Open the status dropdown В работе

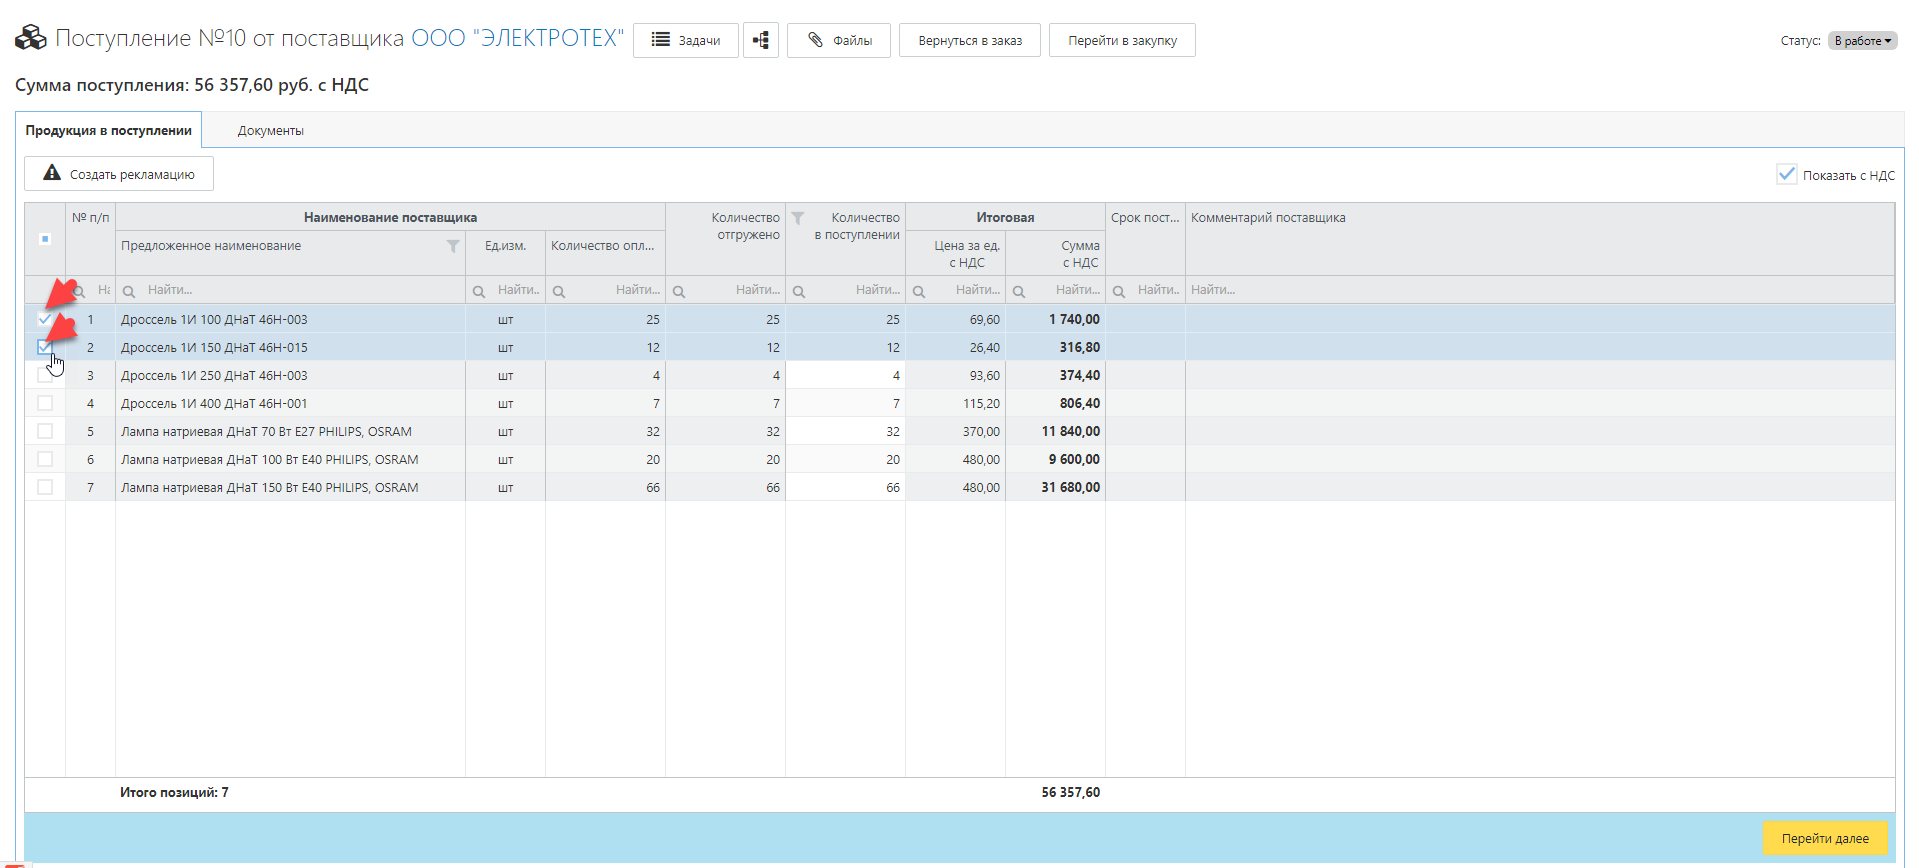point(1862,41)
